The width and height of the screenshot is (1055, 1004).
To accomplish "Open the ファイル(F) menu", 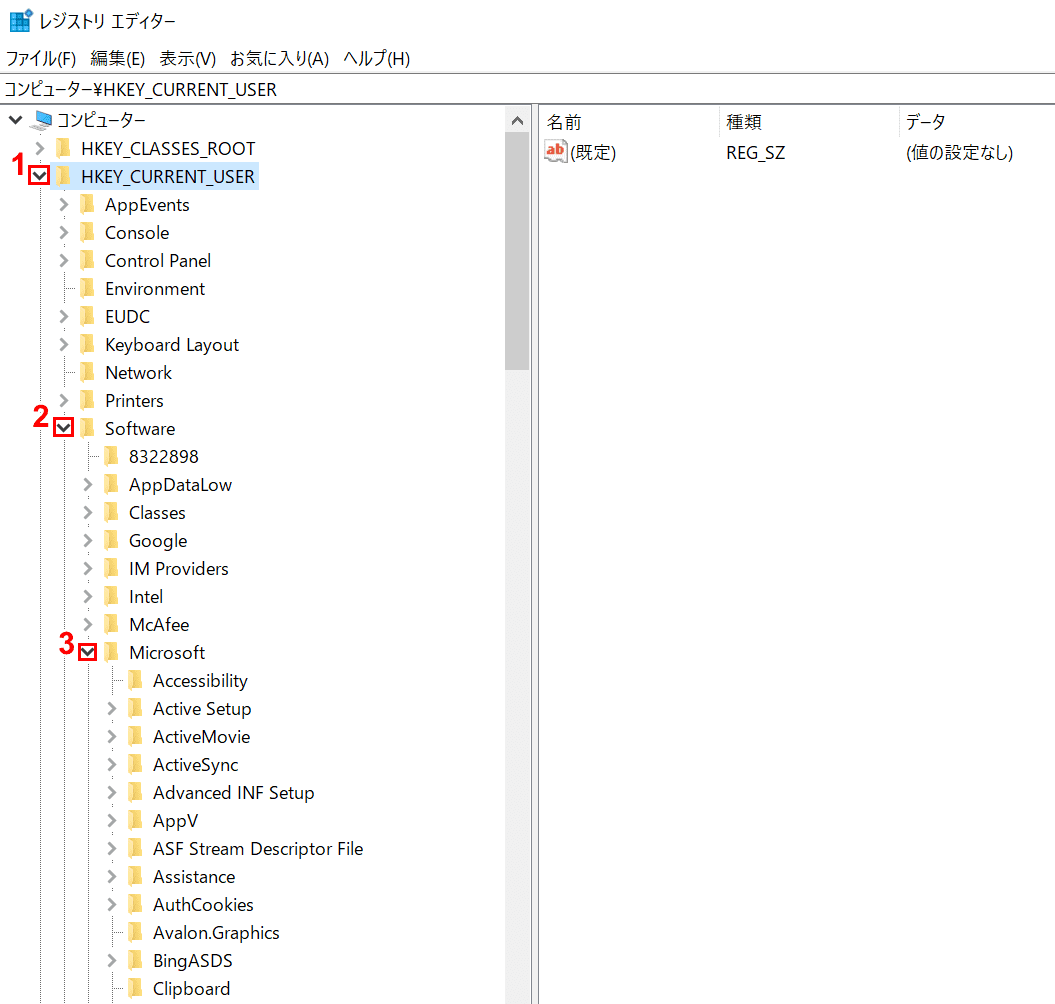I will pos(41,59).
